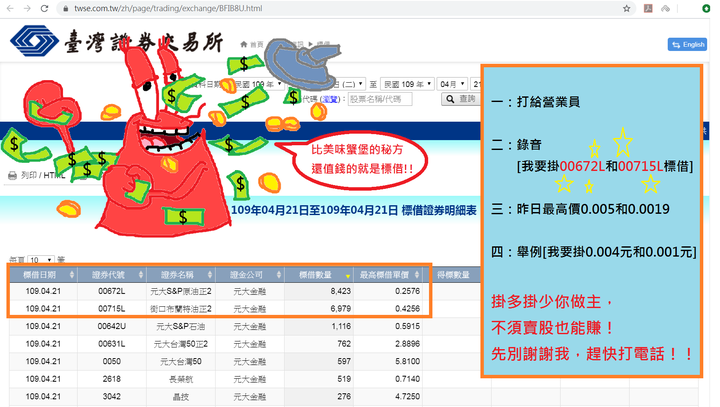The image size is (720, 407).
Task: Sort table by 證券名稱 column arrows
Action: tap(209, 275)
